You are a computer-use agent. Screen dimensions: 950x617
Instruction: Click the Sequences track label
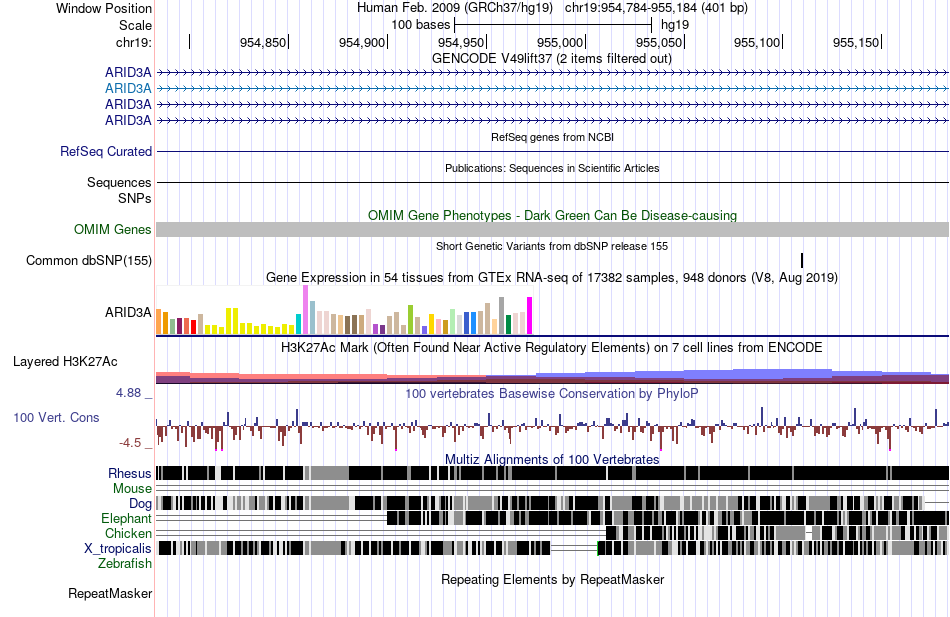pos(119,182)
